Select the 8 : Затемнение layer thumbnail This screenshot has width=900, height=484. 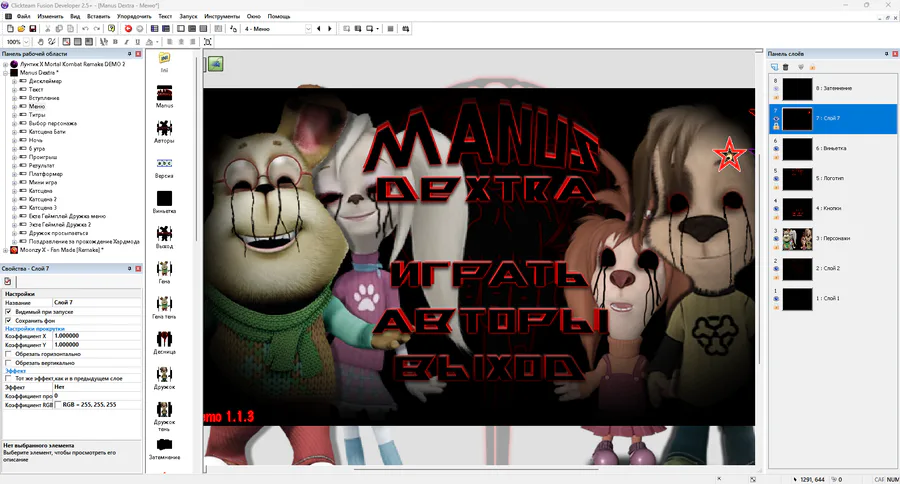(797, 88)
